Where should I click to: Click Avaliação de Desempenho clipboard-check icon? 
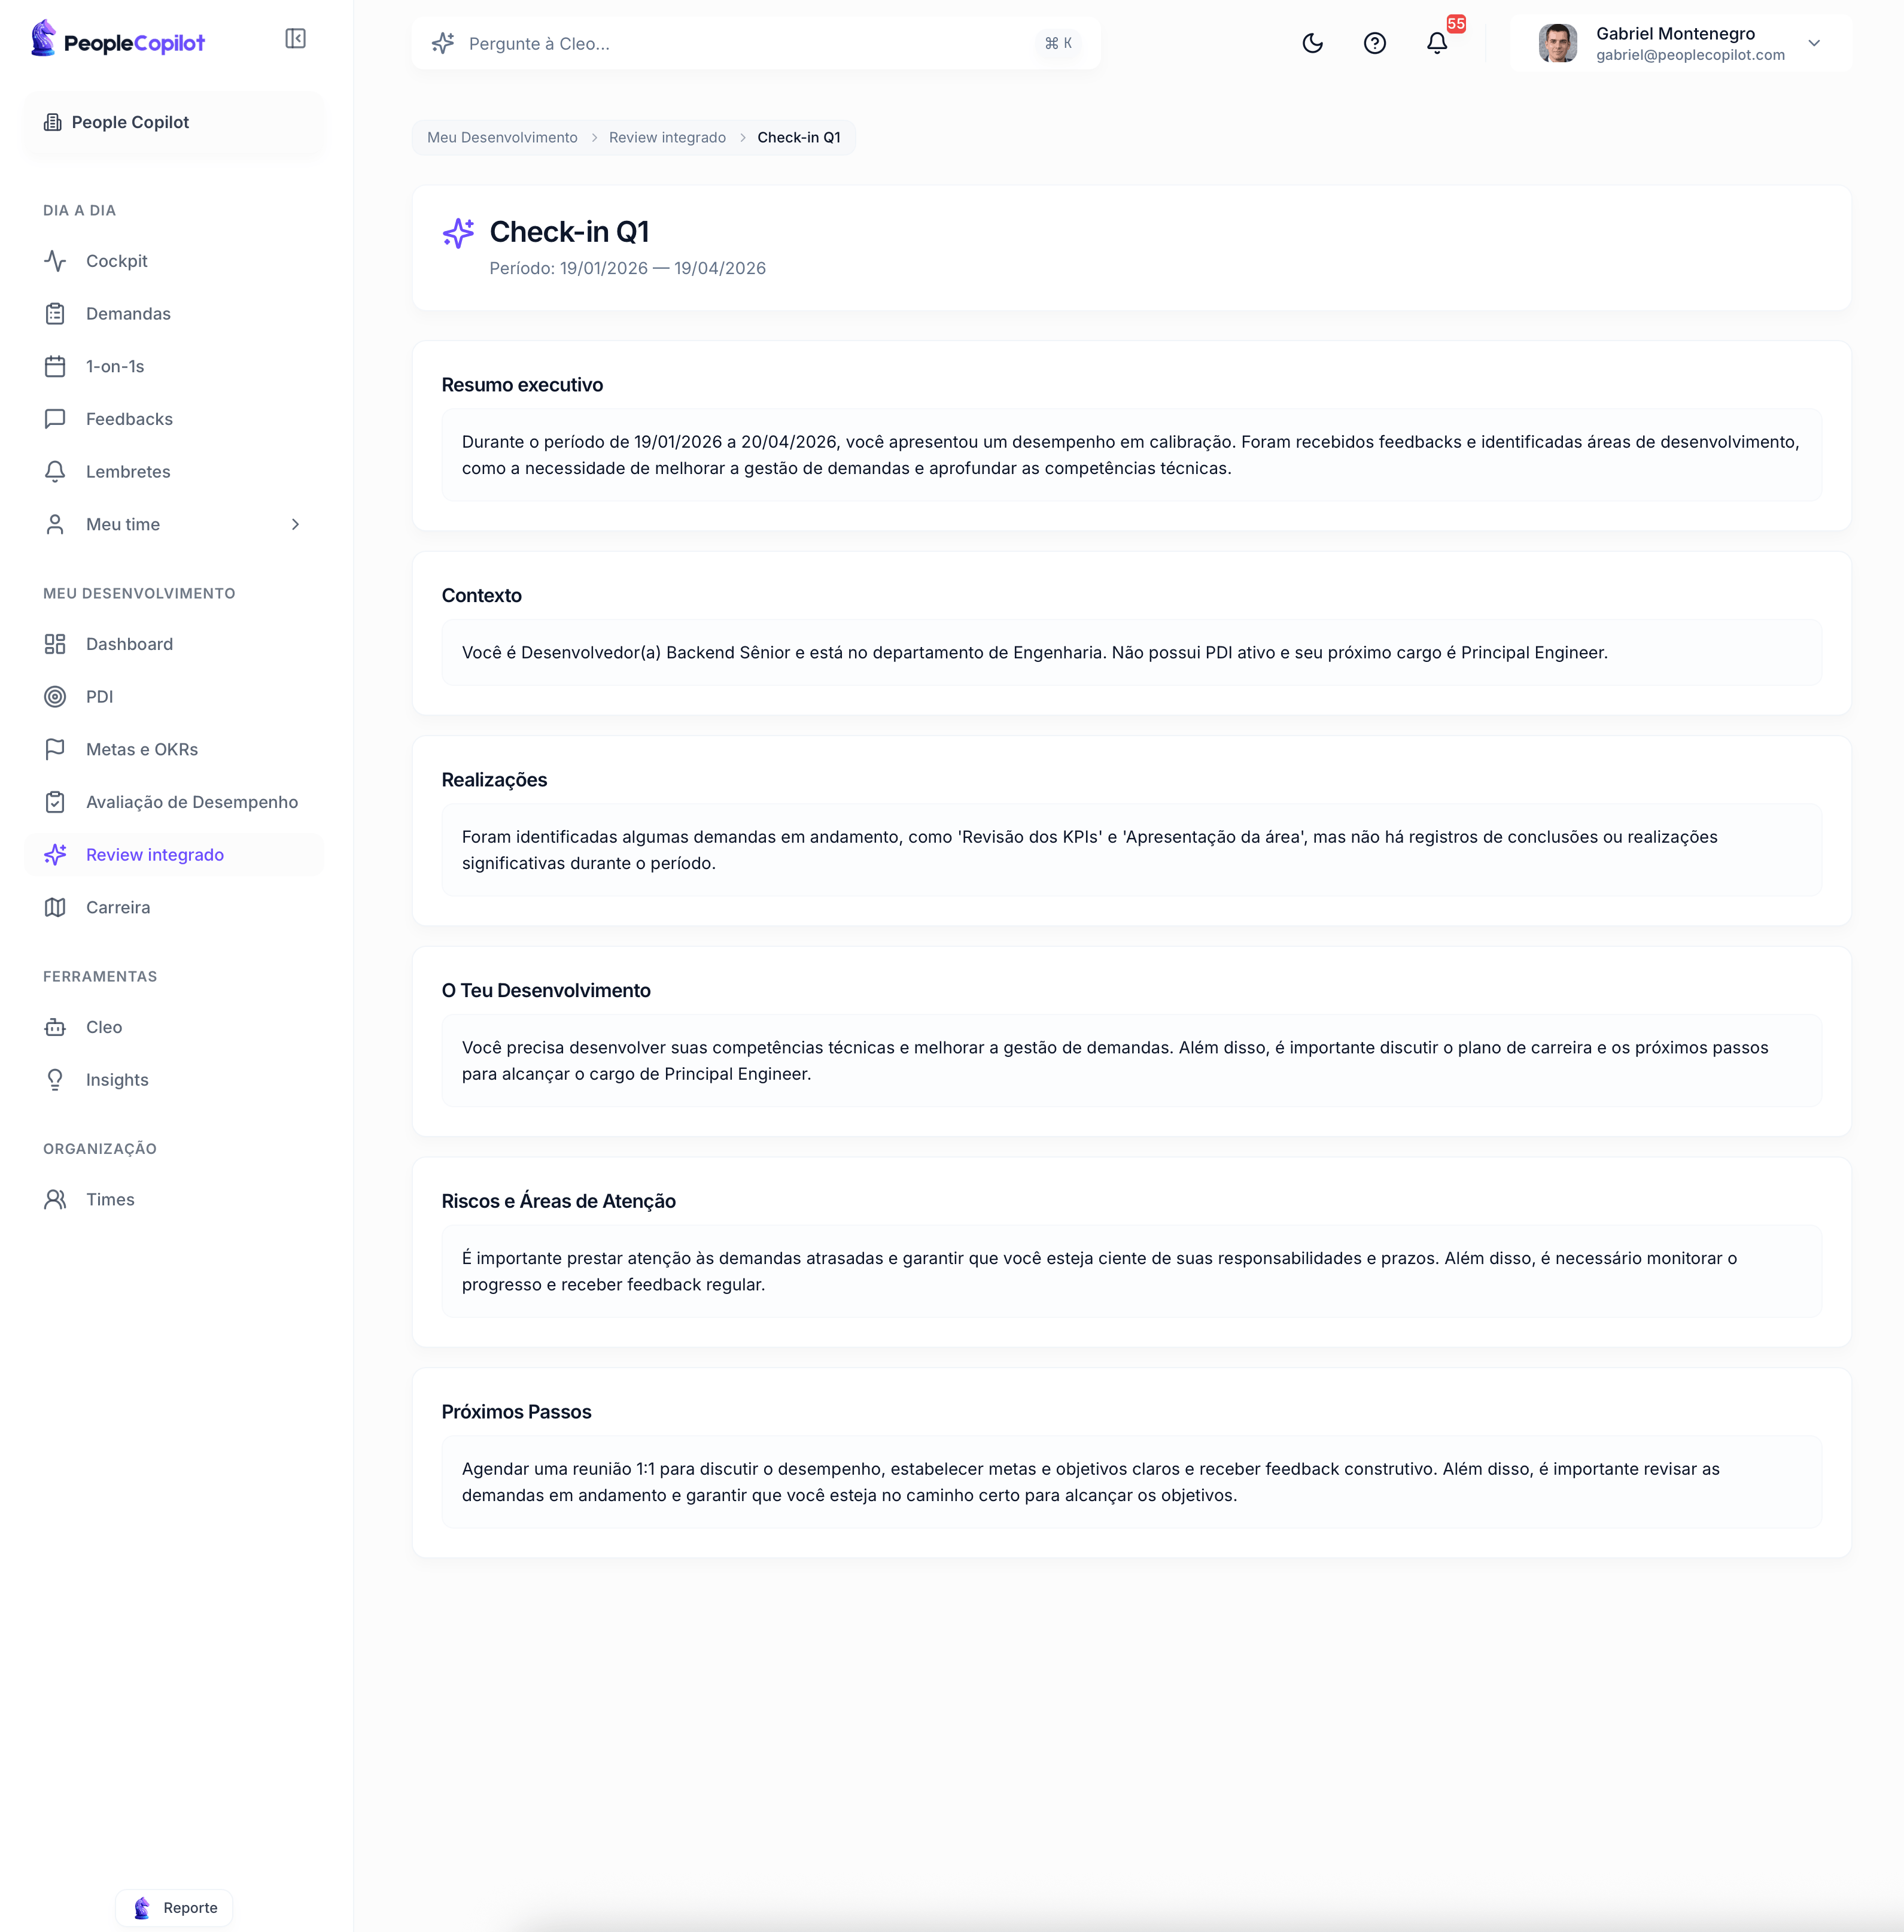coord(55,802)
